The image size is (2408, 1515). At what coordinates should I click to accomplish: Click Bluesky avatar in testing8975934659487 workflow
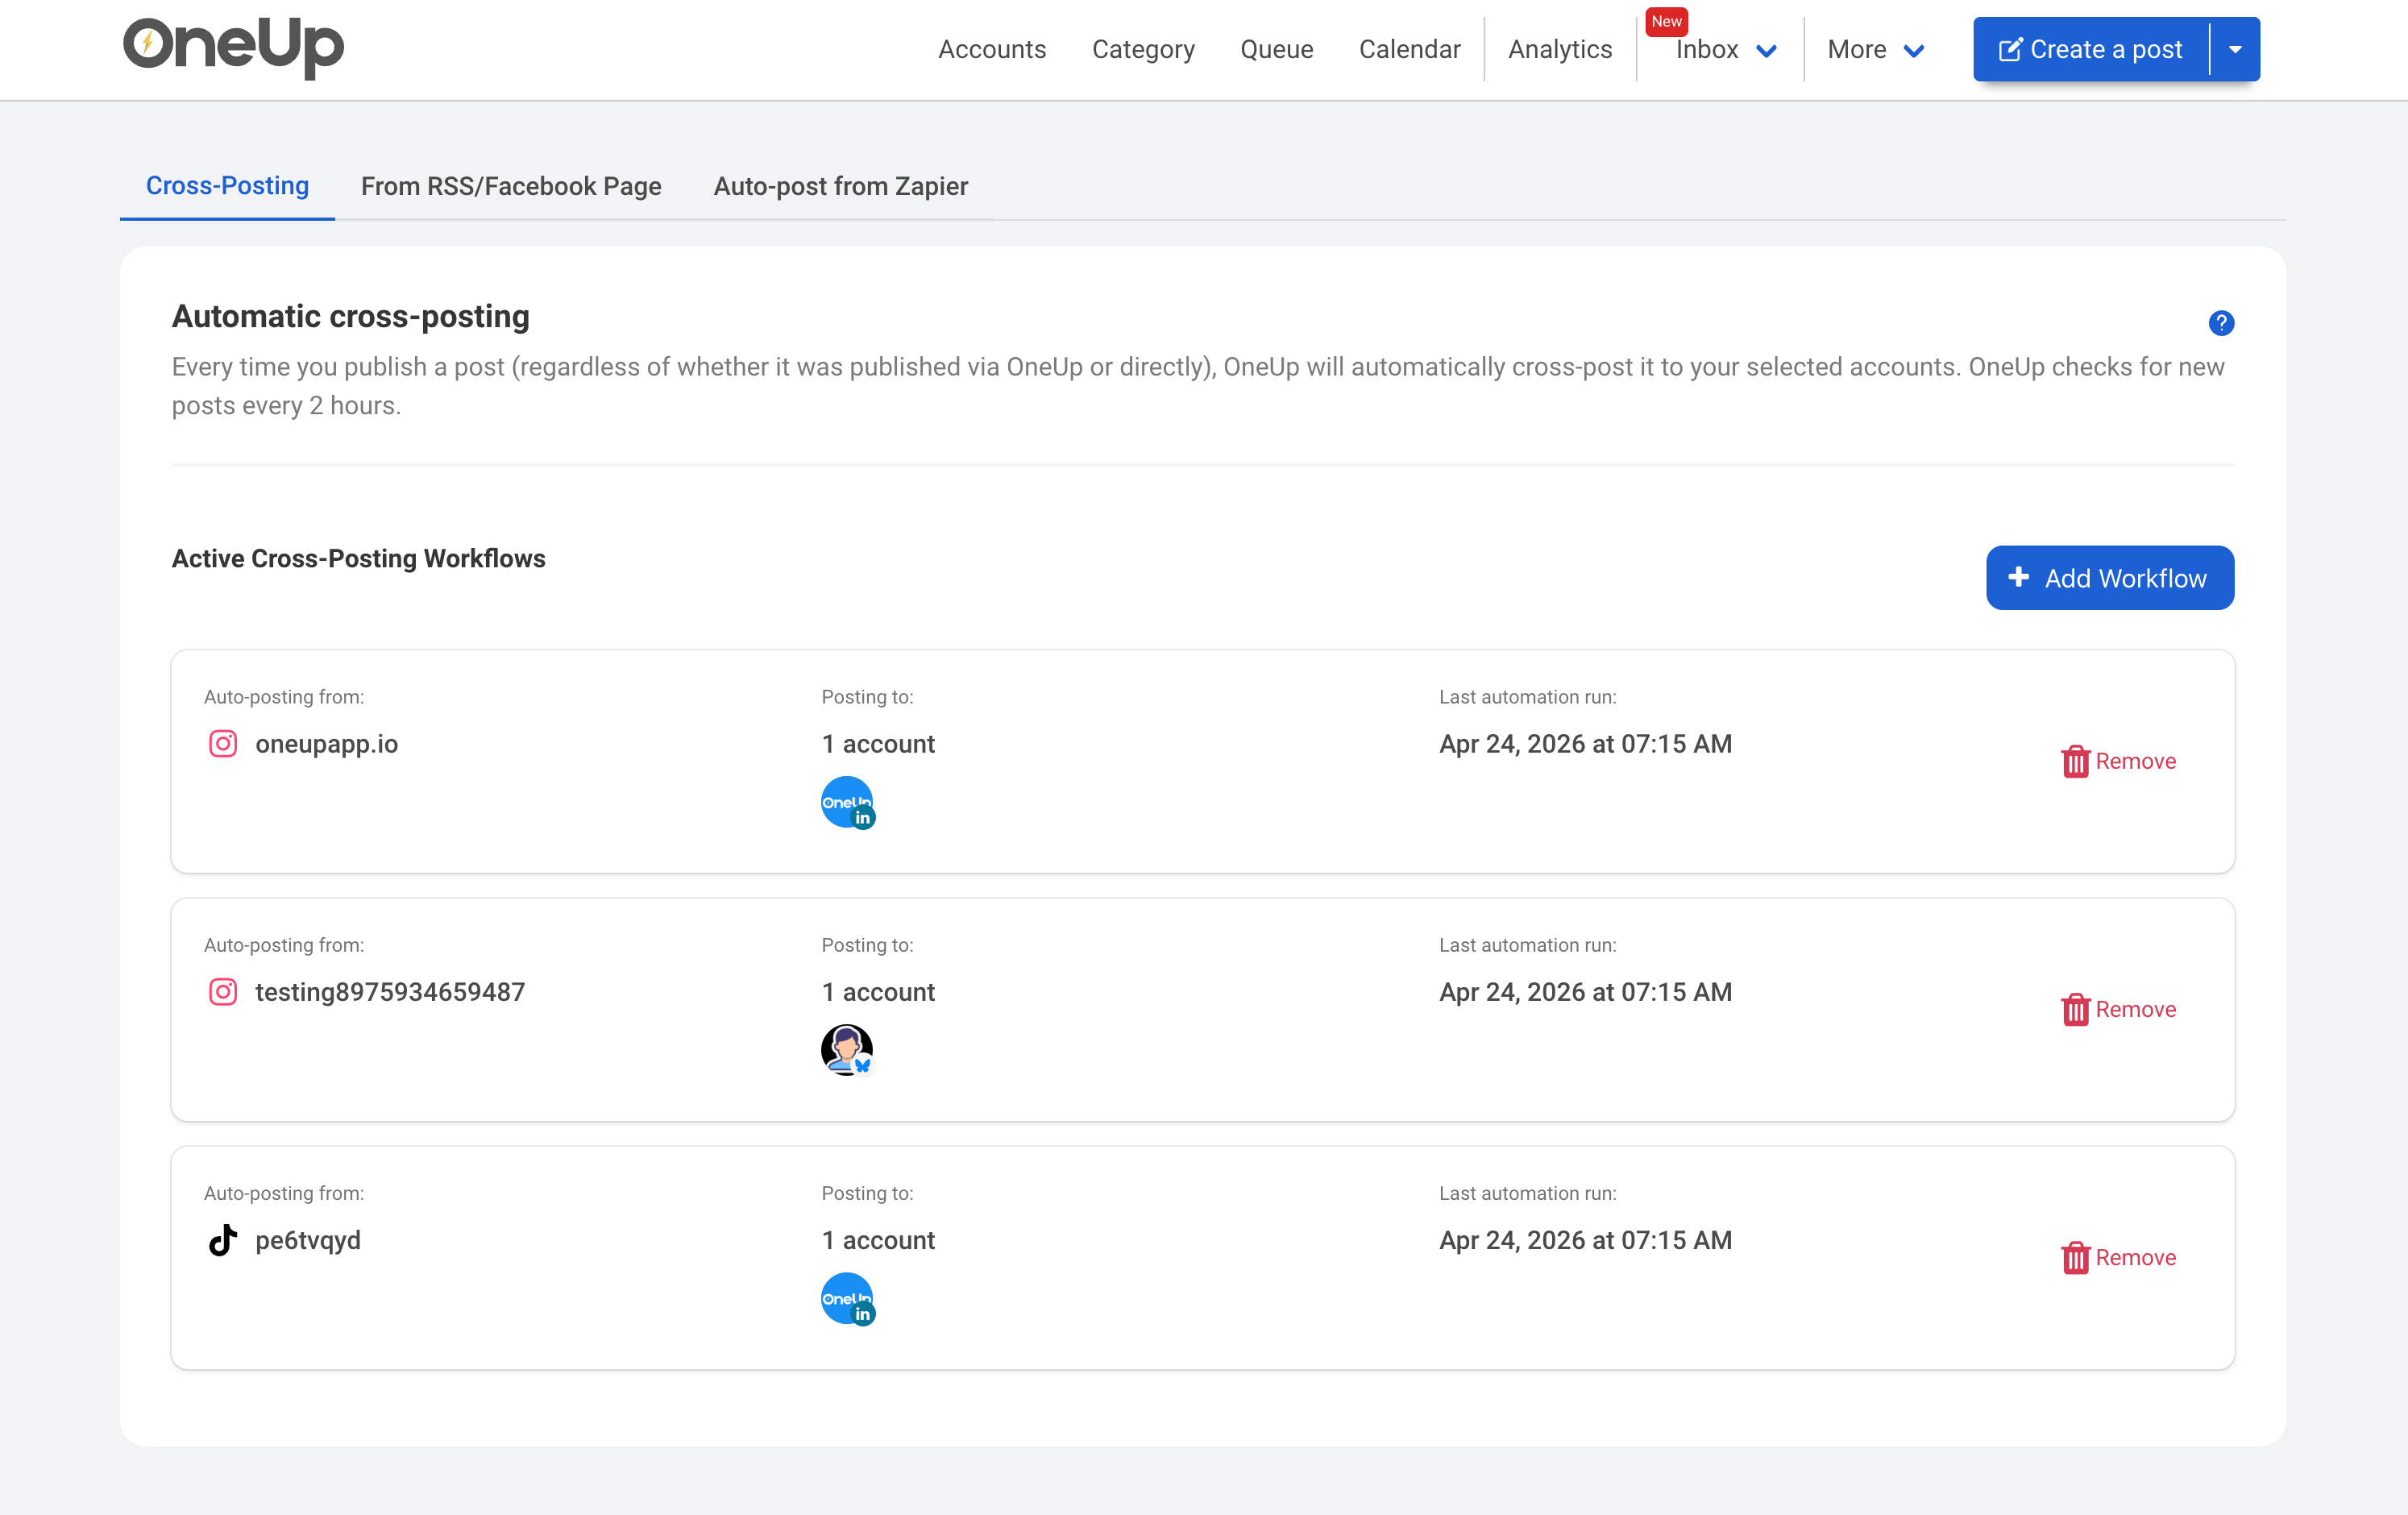coord(847,1050)
